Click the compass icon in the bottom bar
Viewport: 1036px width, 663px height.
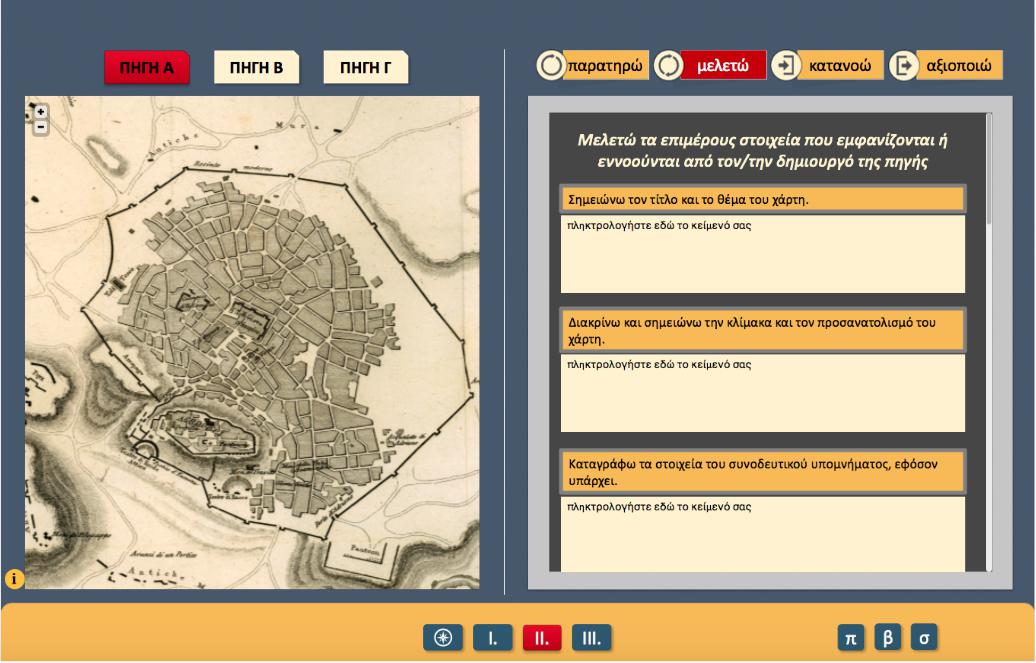(443, 638)
